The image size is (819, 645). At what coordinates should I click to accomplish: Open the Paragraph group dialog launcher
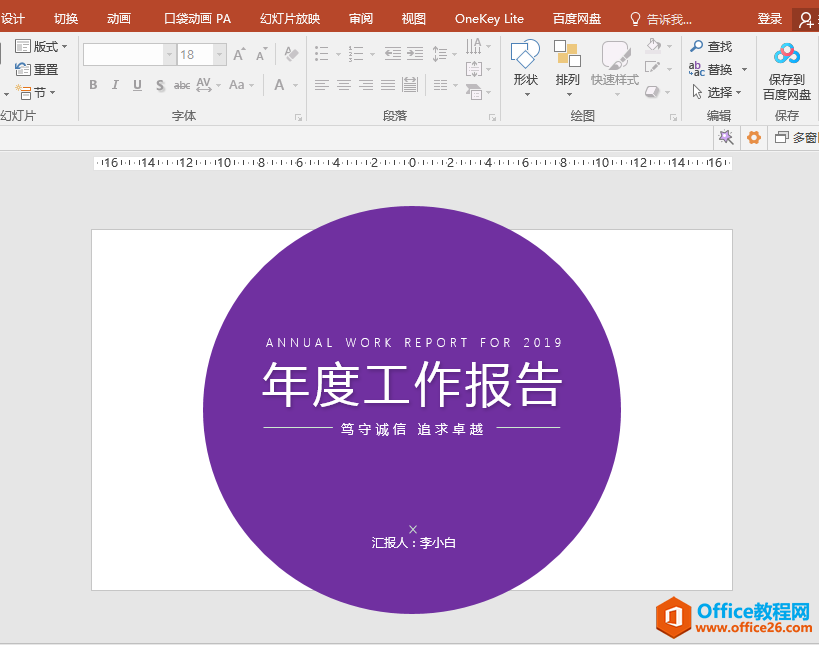tap(493, 118)
